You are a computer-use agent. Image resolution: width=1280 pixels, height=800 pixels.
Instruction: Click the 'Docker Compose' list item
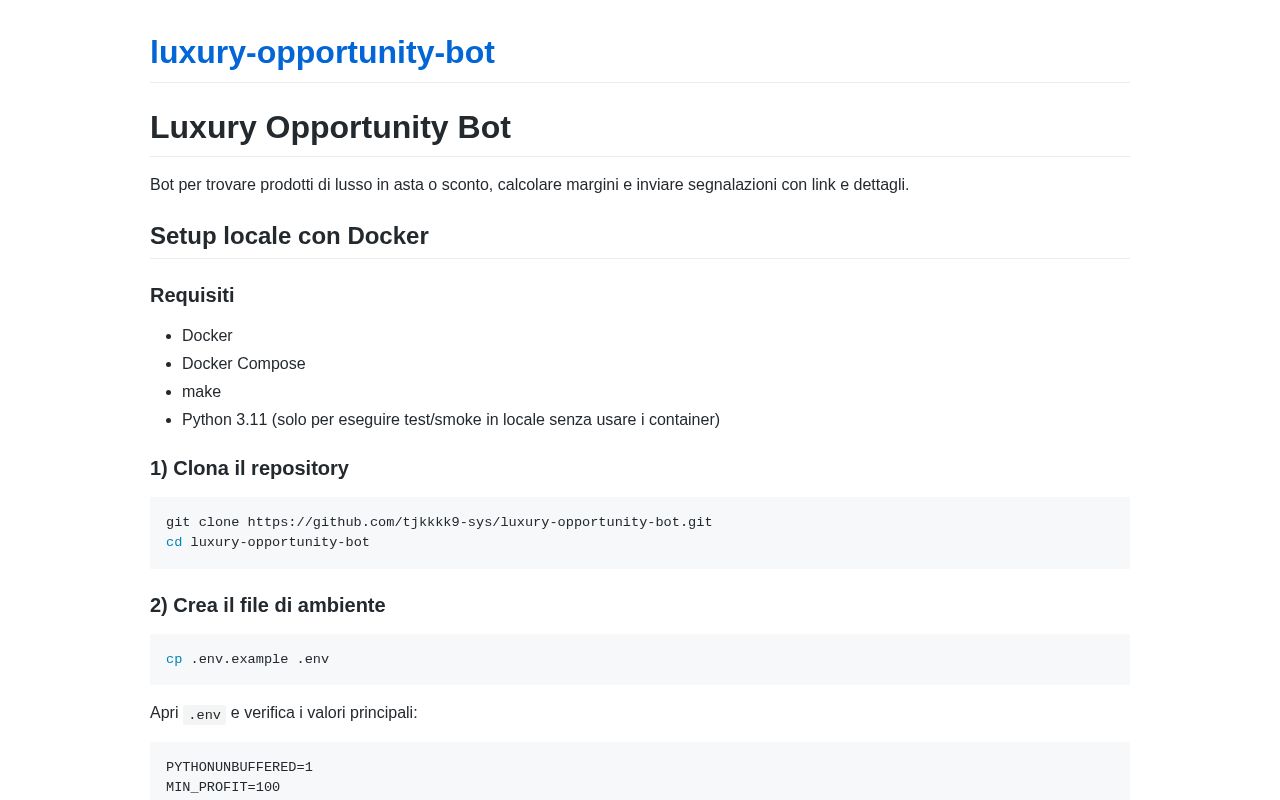pos(244,364)
